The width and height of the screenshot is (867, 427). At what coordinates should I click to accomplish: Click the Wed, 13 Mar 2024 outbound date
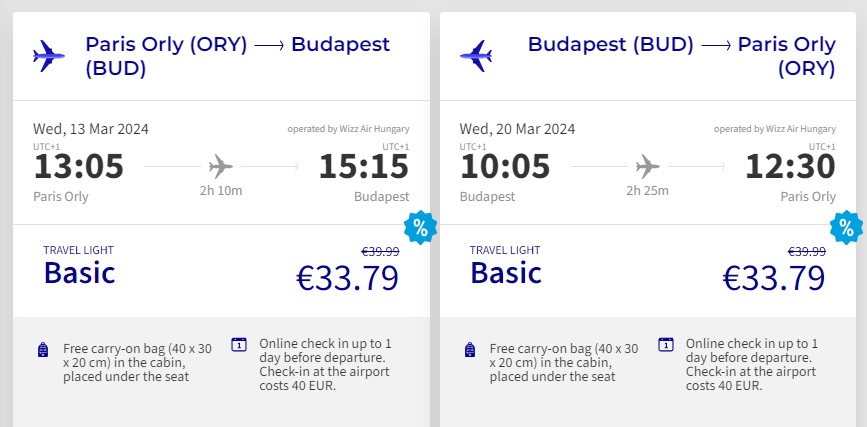(x=90, y=129)
